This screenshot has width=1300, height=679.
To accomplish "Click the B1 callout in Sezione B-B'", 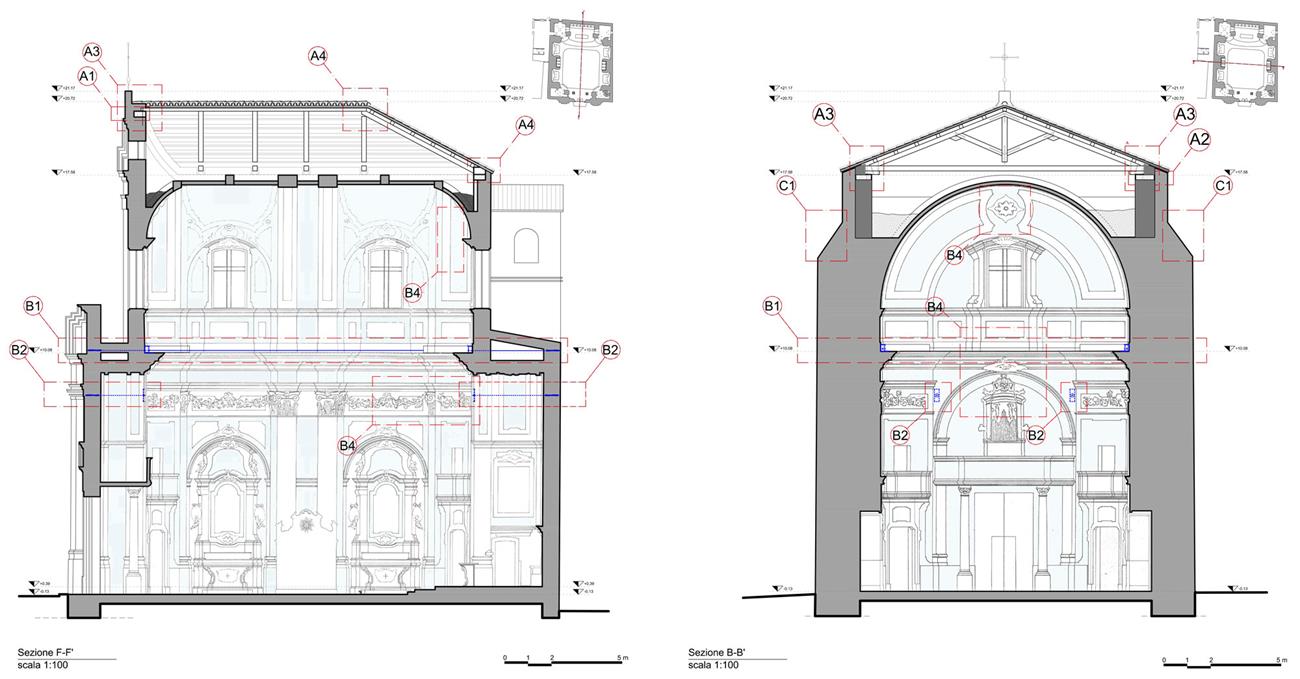I will click(x=772, y=306).
